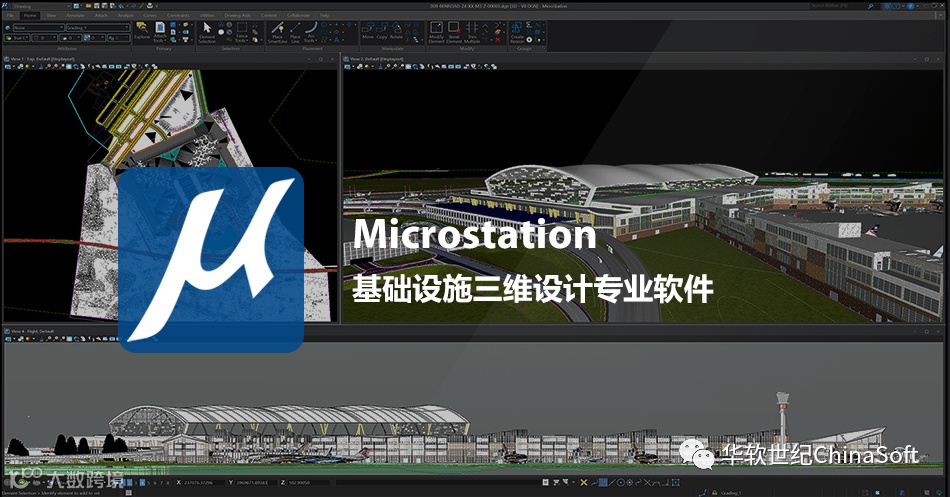The image size is (950, 497).
Task: Open the File menu tab
Action: pos(10,15)
